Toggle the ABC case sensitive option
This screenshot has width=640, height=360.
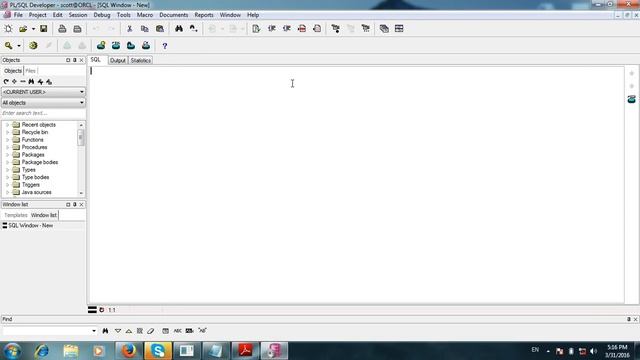click(x=178, y=331)
